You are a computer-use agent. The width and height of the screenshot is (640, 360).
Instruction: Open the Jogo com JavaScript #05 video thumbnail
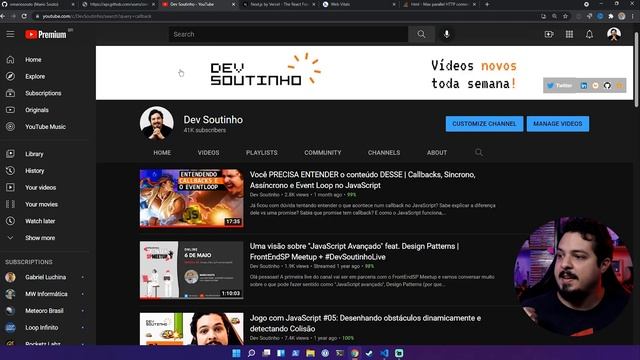pyautogui.click(x=191, y=329)
